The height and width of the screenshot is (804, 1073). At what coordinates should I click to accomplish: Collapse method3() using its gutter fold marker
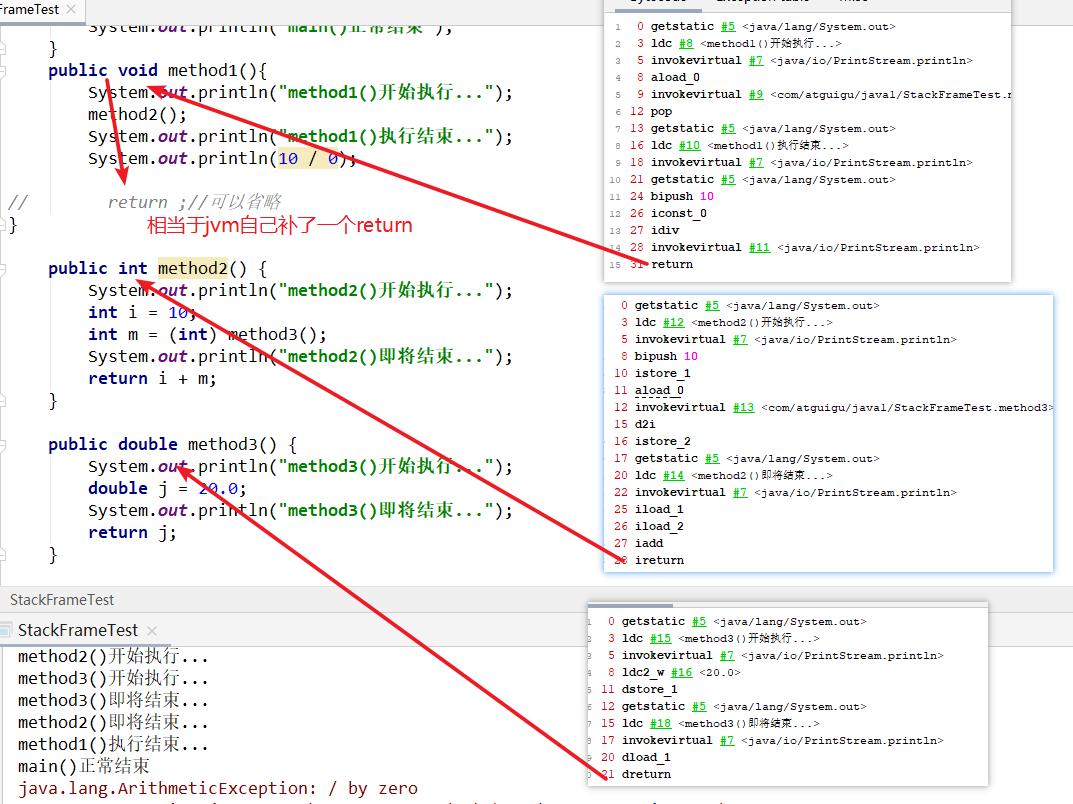tap(3, 445)
